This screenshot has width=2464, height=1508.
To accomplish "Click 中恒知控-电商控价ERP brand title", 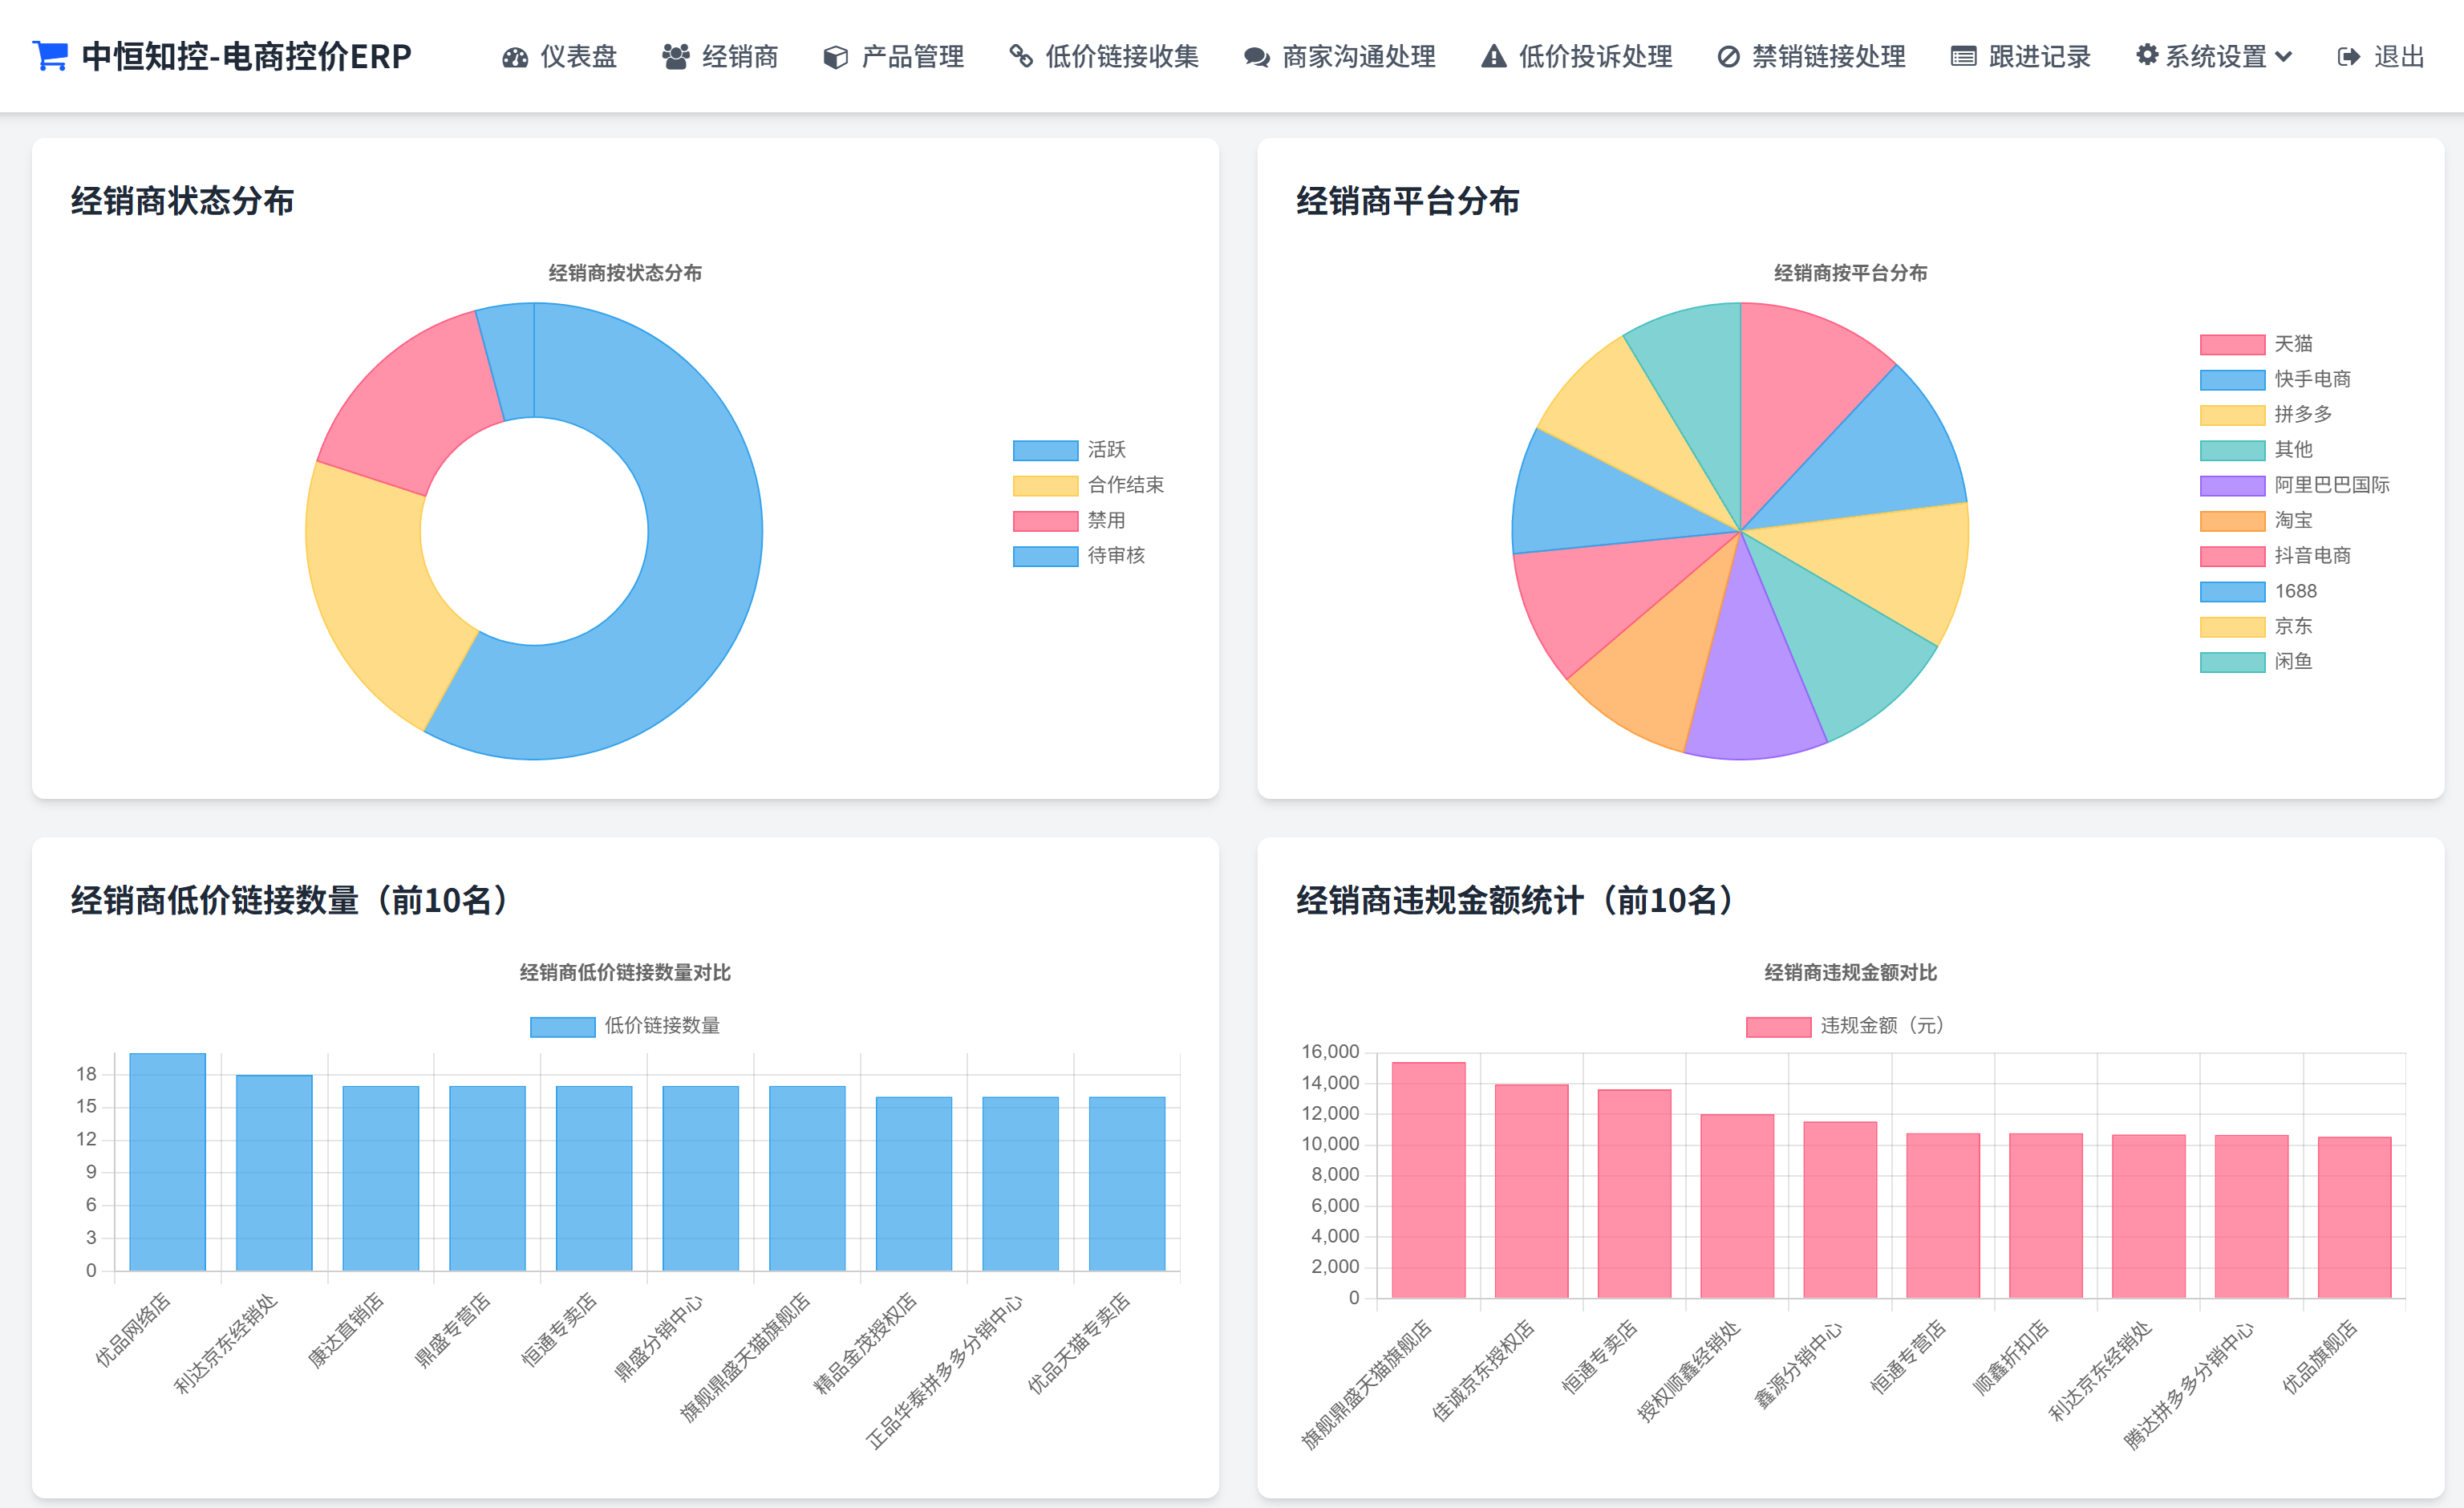I will [x=246, y=57].
